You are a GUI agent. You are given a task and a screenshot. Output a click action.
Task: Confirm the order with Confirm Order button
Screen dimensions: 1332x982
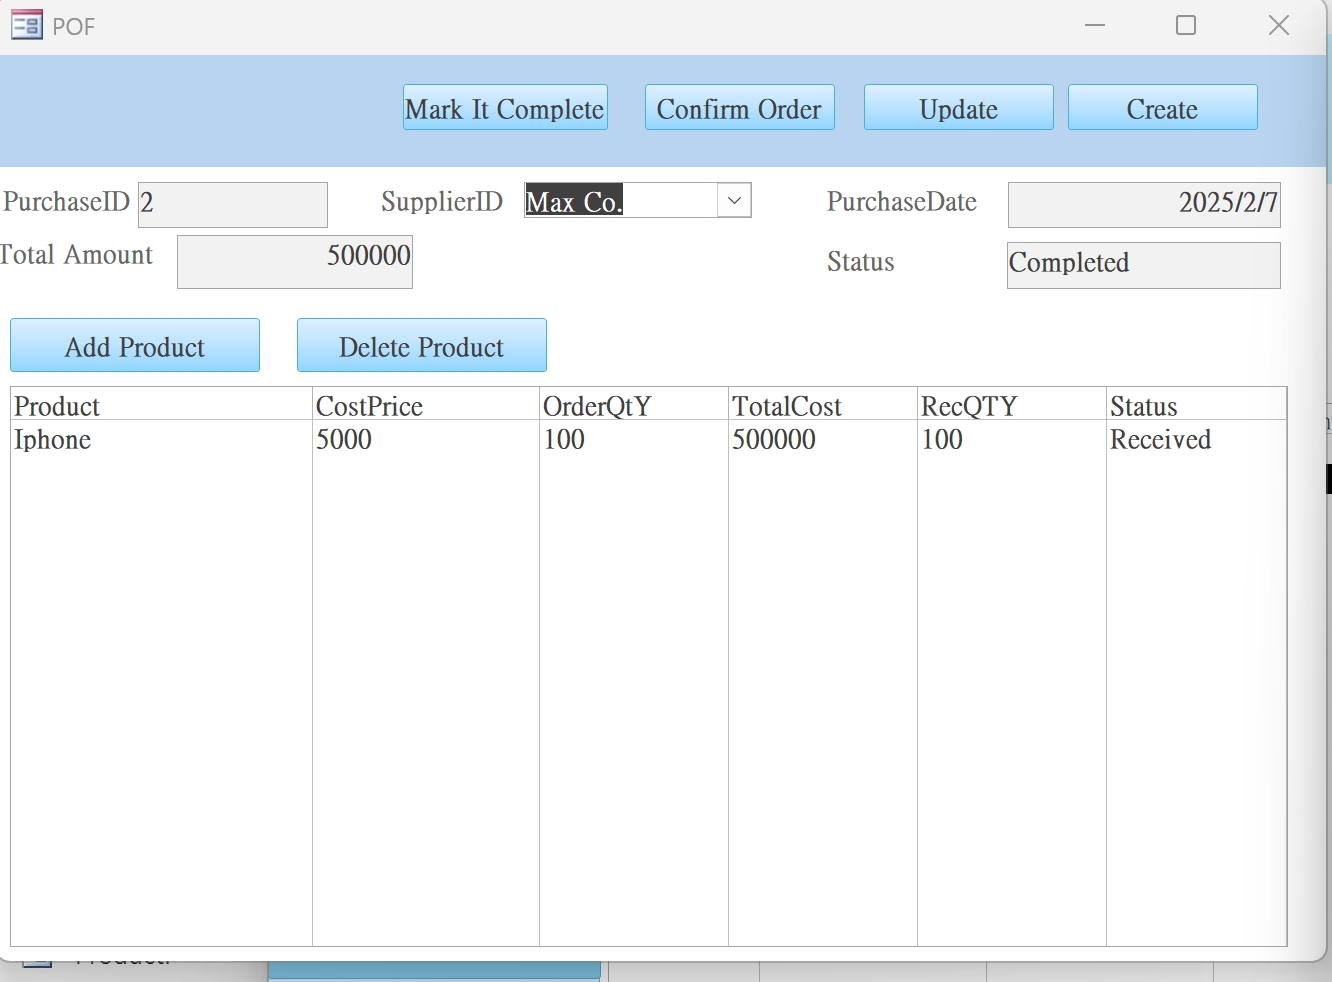740,108
